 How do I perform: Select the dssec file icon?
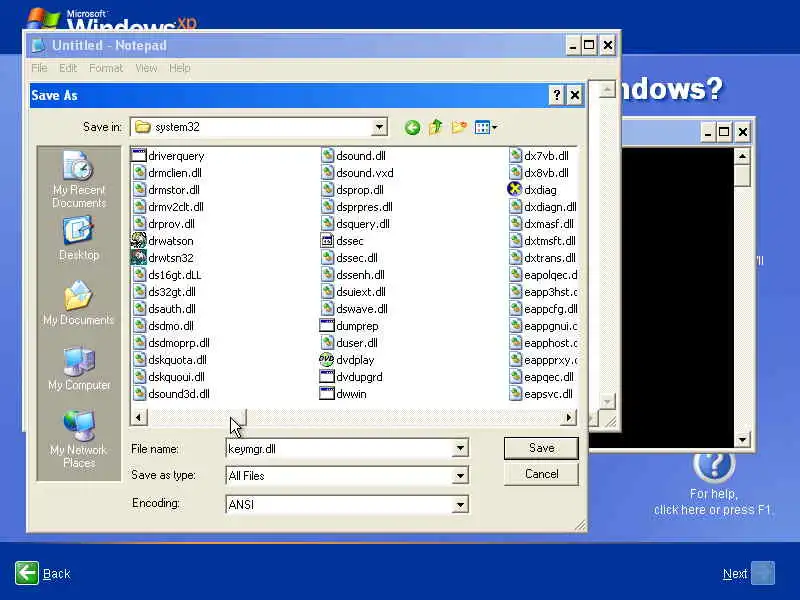coord(327,240)
